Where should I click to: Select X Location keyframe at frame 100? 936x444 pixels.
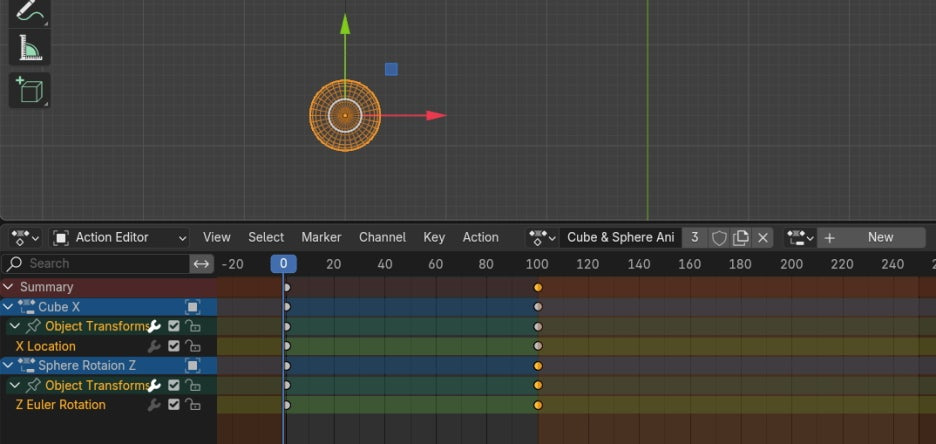point(538,346)
